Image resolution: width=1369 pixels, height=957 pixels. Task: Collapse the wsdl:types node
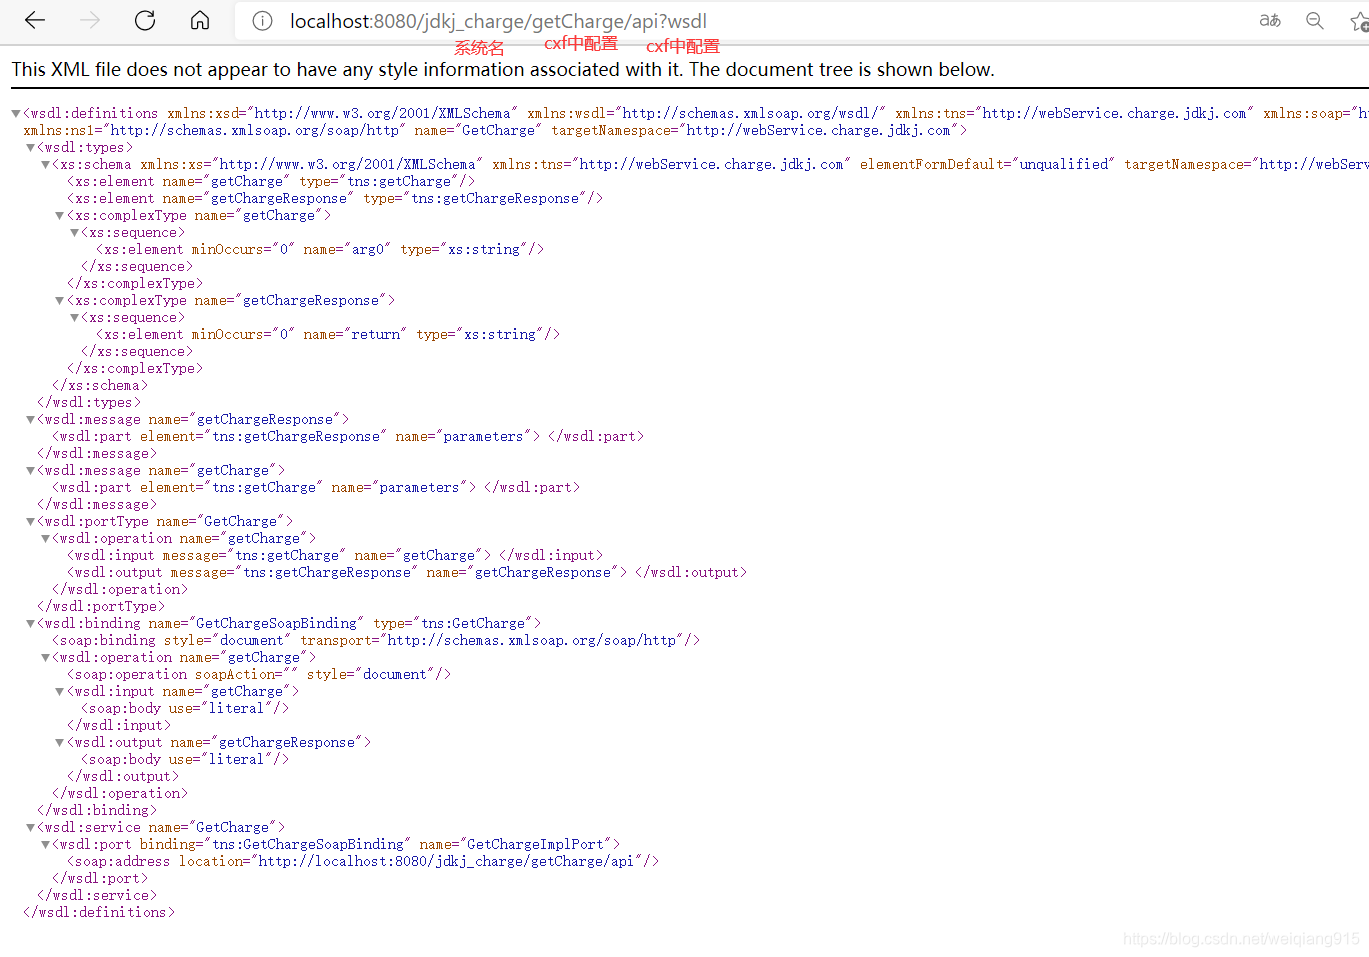pos(31,148)
